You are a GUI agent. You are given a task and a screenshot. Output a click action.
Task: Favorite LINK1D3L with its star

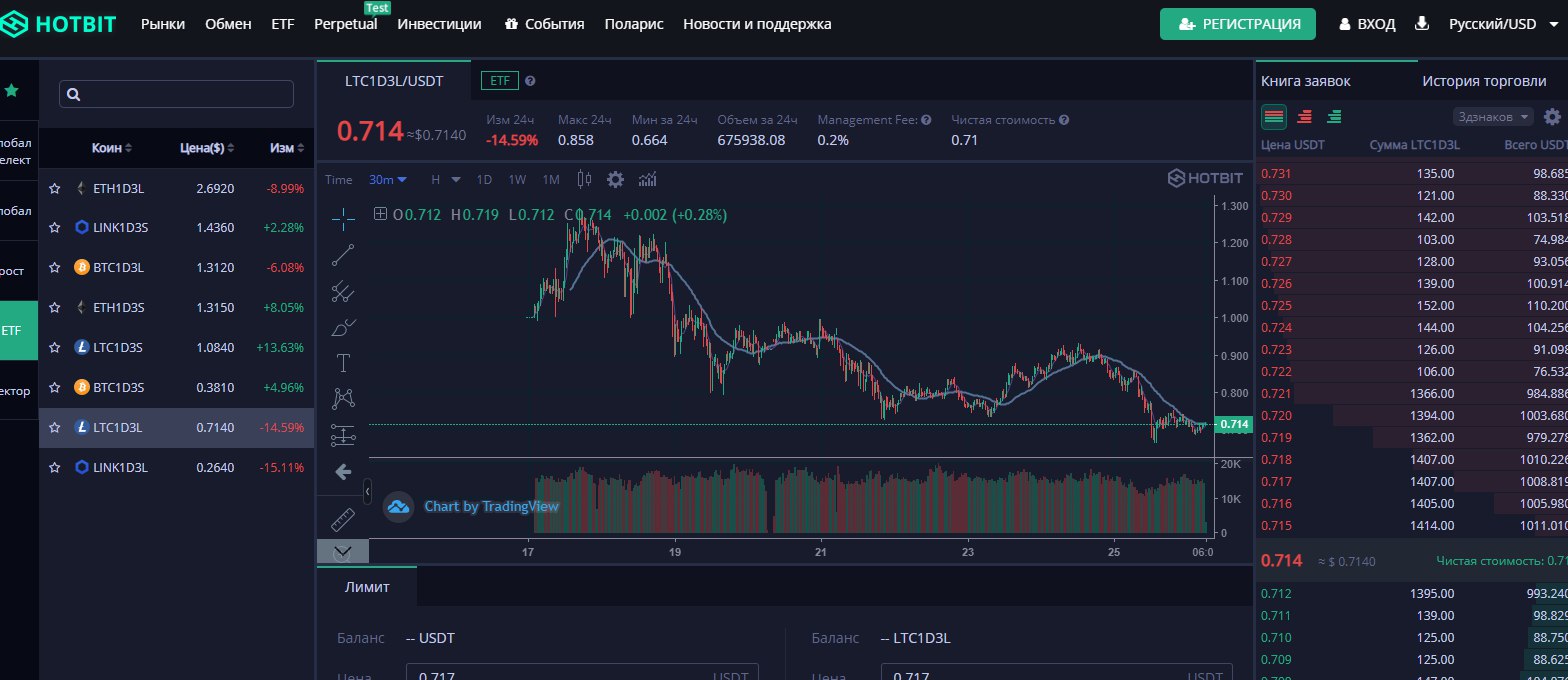pos(55,468)
